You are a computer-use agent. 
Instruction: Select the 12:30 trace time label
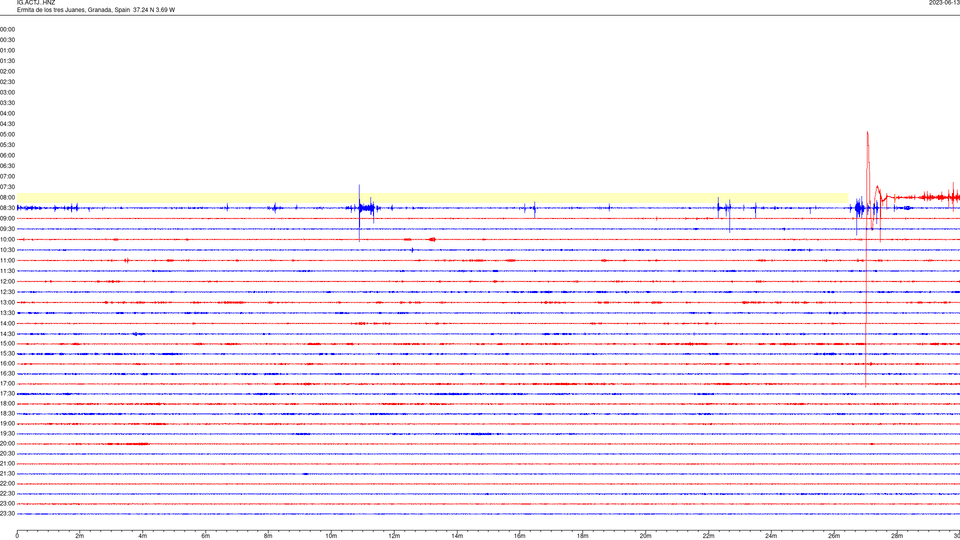pyautogui.click(x=7, y=291)
